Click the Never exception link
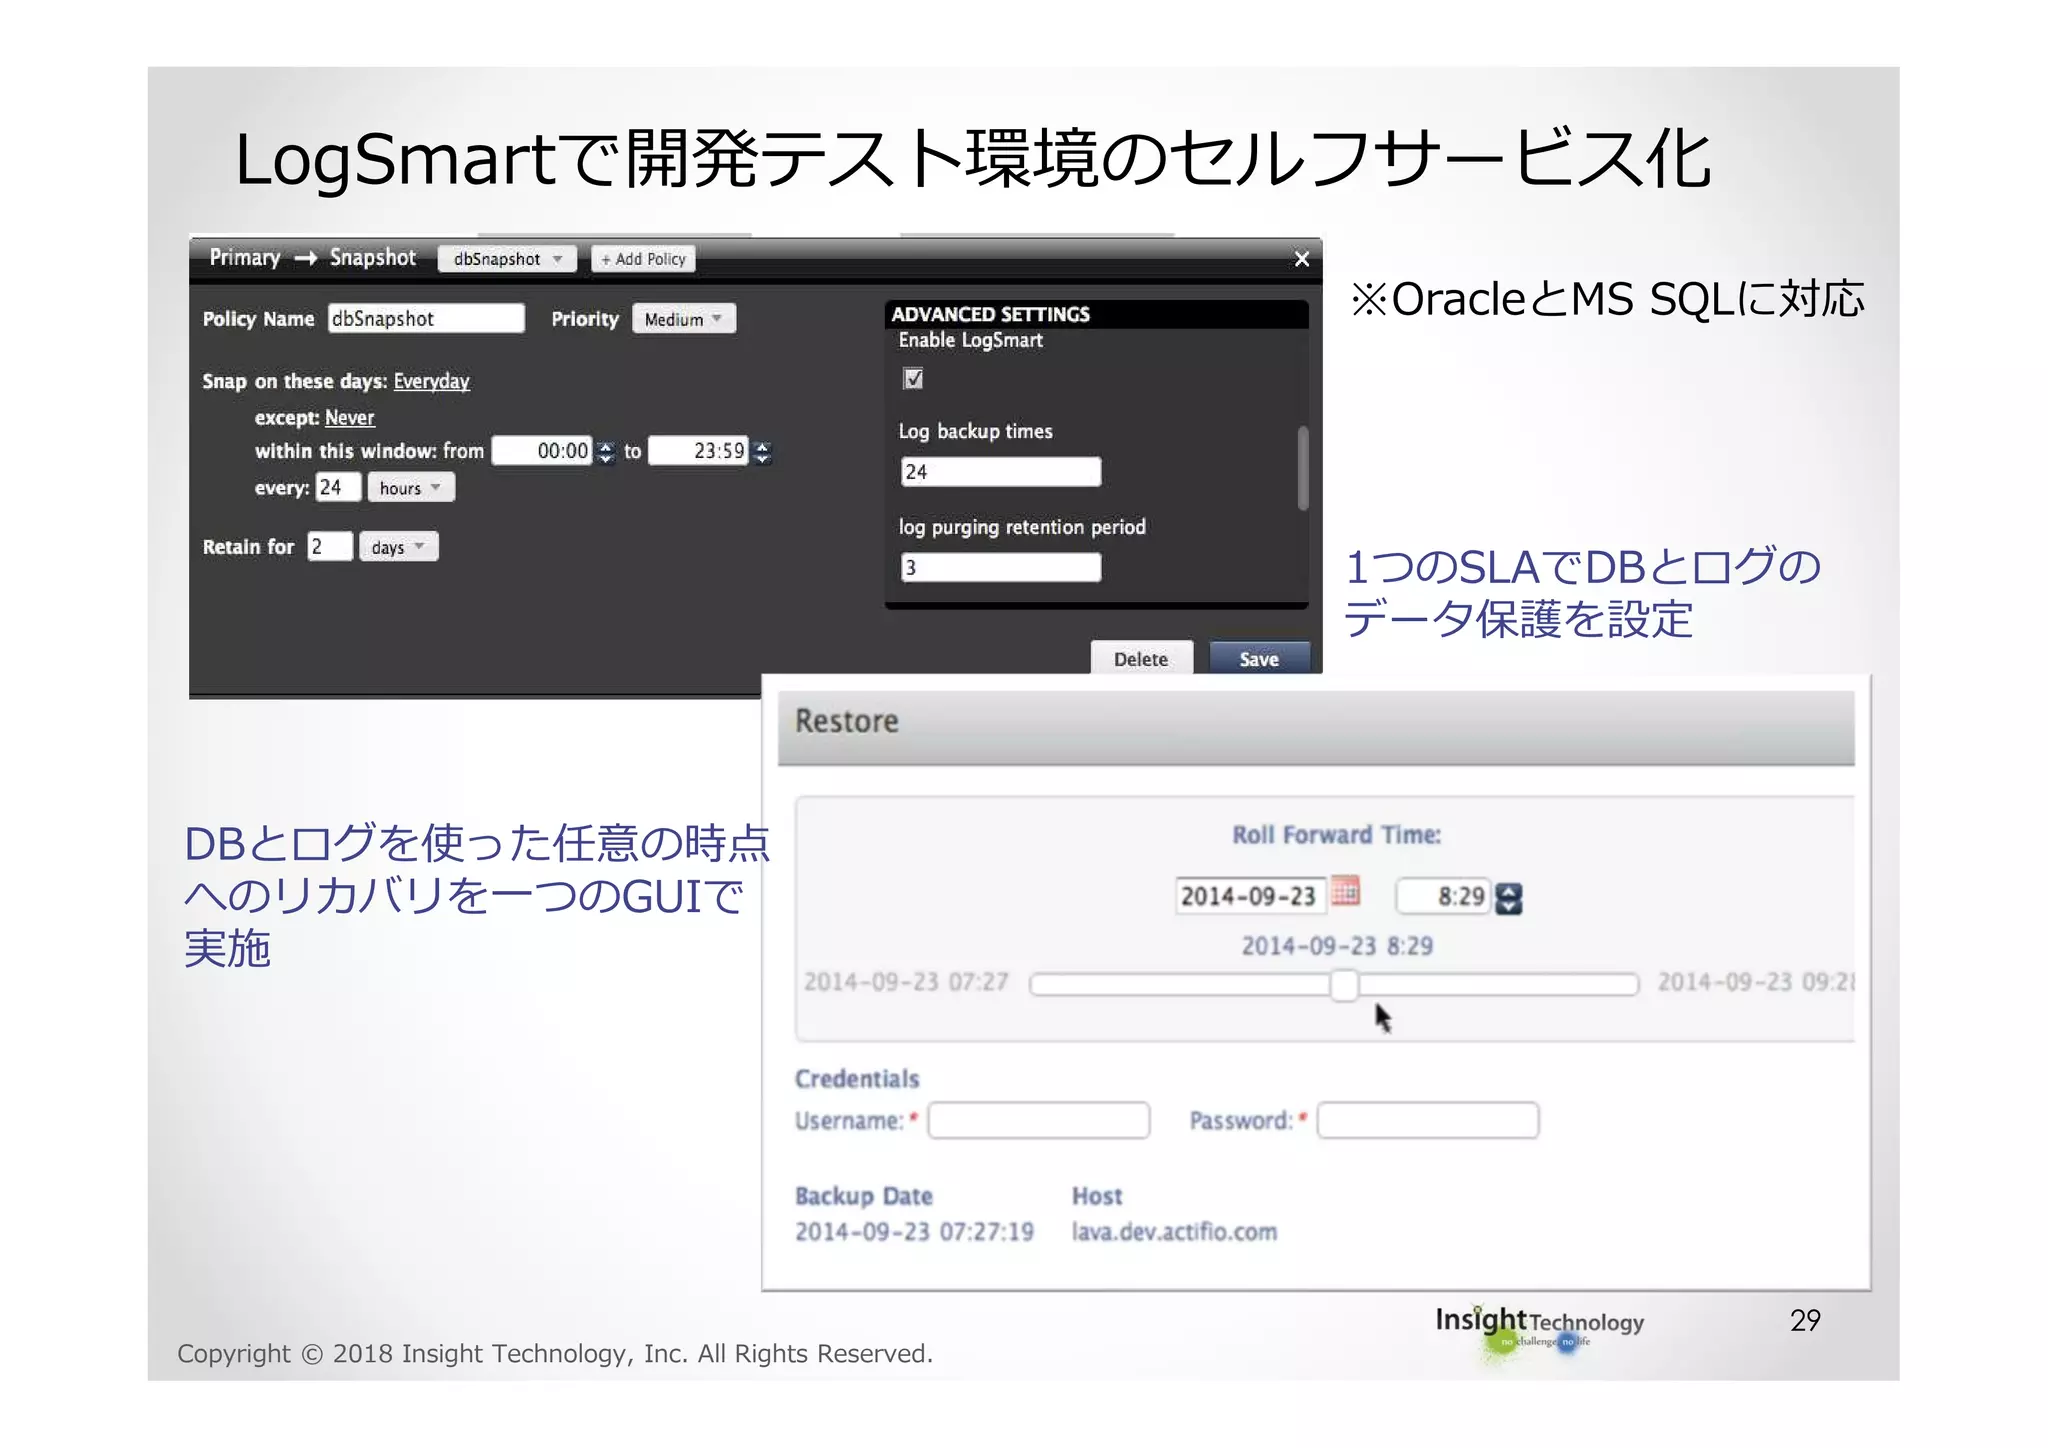Image resolution: width=2048 pixels, height=1448 pixels. point(350,418)
